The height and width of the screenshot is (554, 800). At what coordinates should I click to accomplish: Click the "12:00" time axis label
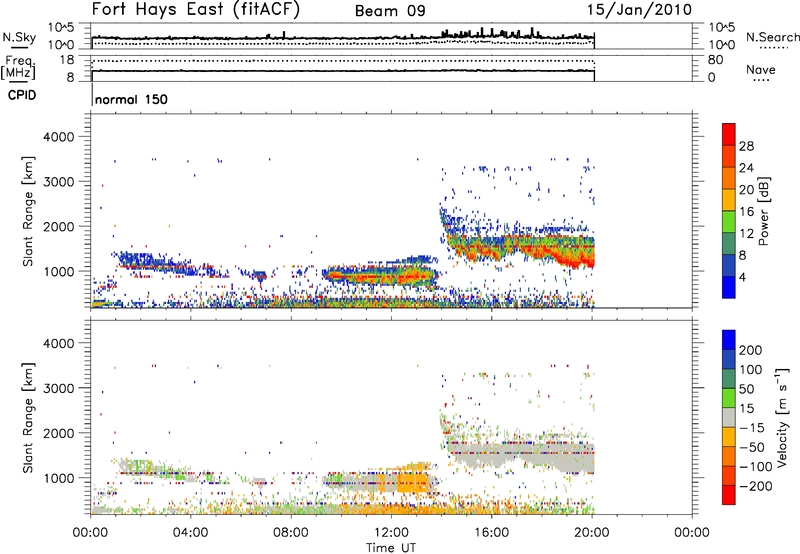coord(391,533)
